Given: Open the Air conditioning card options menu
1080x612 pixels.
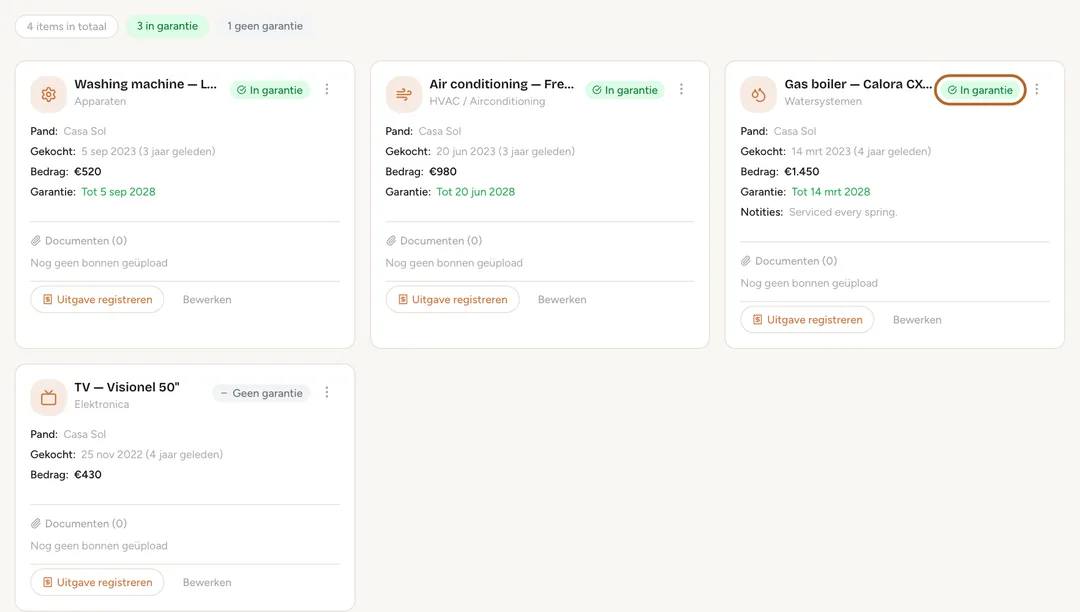Looking at the screenshot, I should (681, 89).
